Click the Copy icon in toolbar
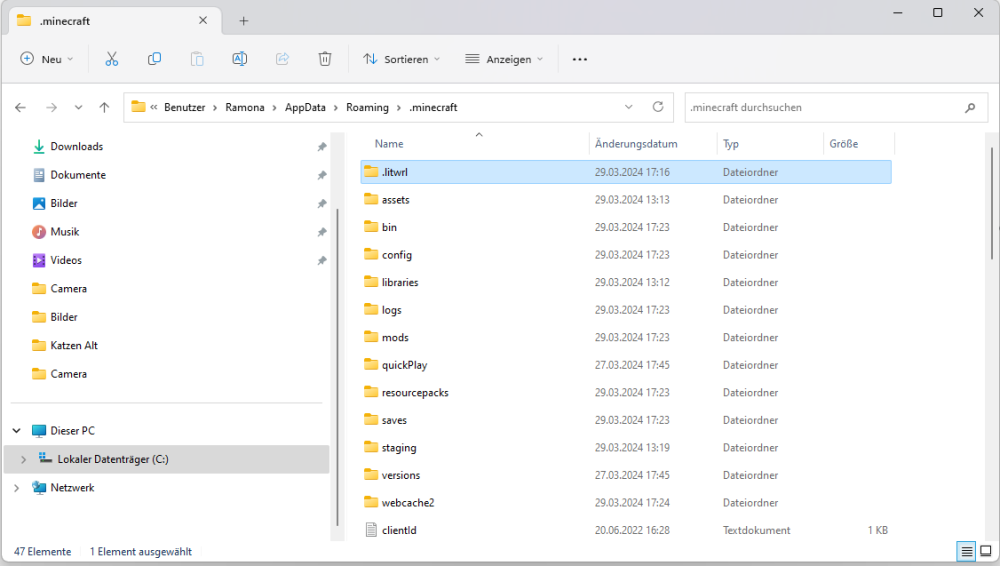This screenshot has height=566, width=1000. (154, 59)
